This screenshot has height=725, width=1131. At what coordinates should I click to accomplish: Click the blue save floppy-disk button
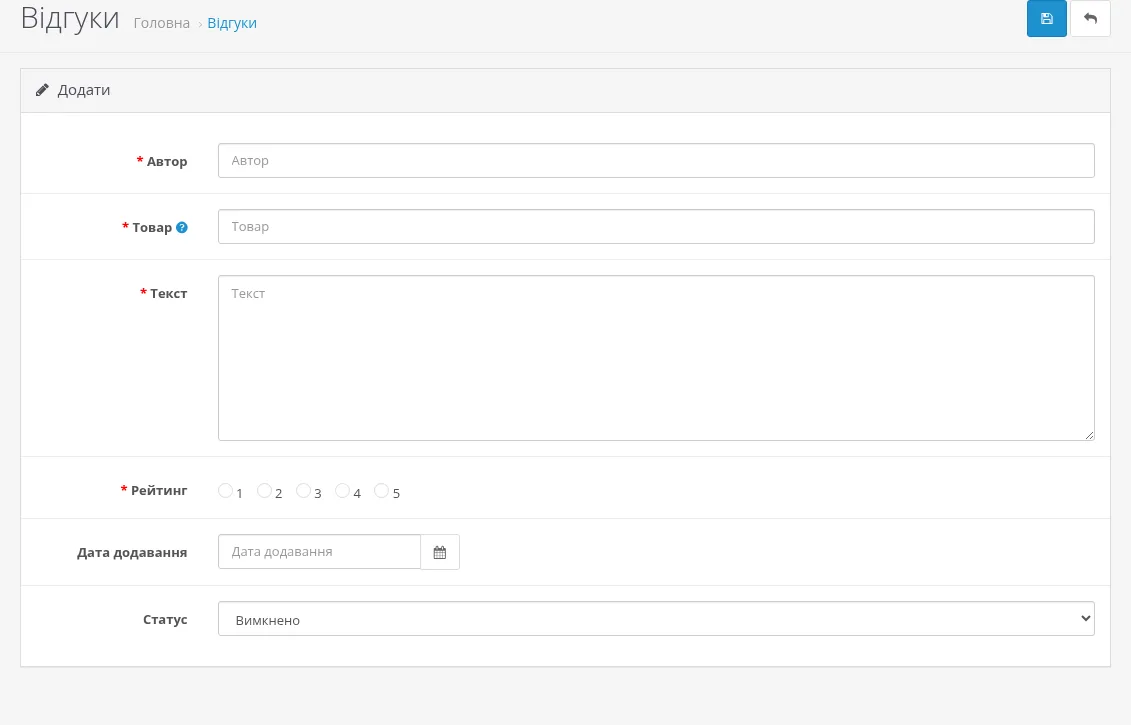(1047, 19)
